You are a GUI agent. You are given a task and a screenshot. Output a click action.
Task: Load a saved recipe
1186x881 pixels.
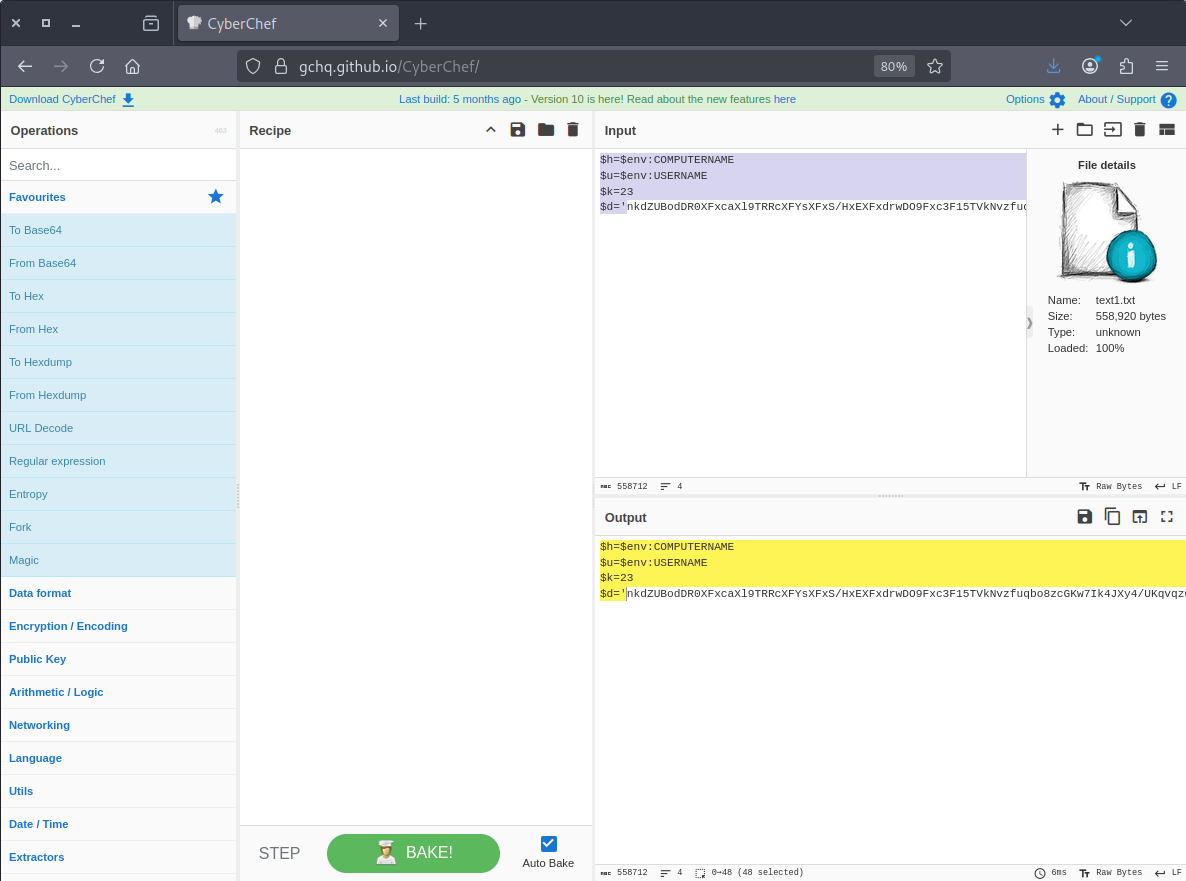click(545, 130)
